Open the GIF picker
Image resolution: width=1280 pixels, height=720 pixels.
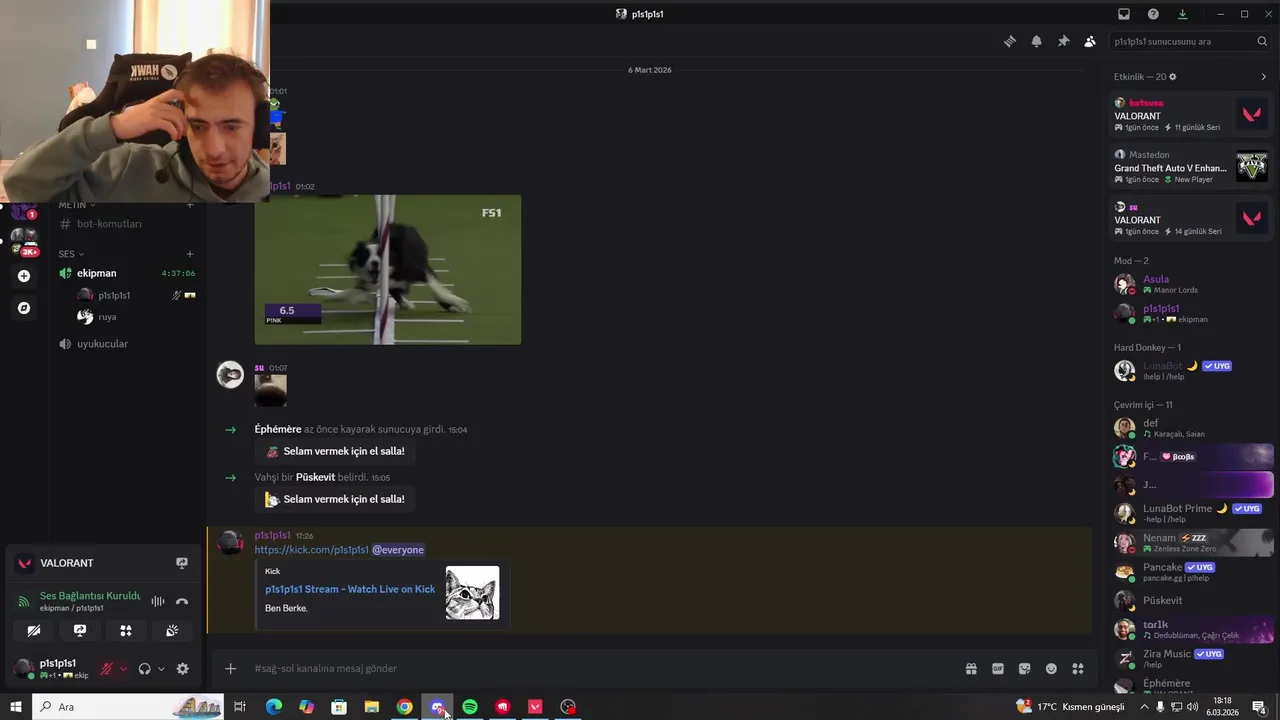coord(997,668)
